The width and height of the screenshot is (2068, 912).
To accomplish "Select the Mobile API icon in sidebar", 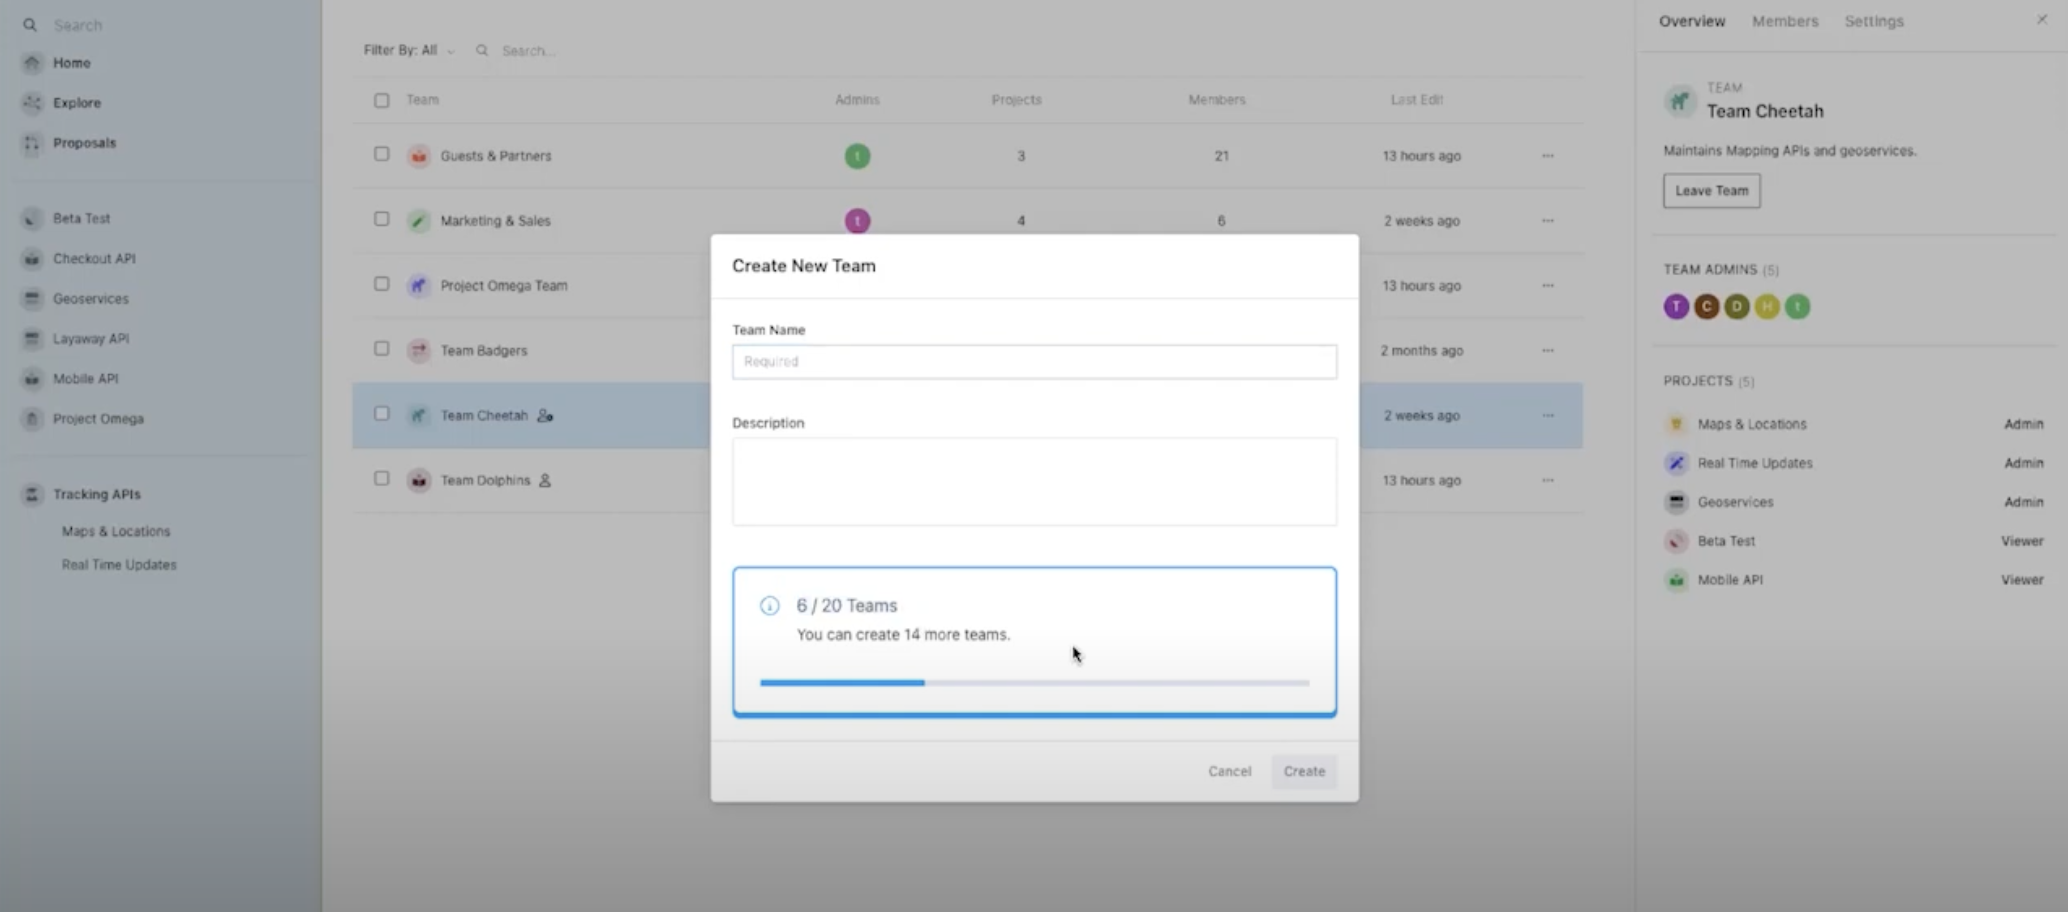I will pos(32,378).
